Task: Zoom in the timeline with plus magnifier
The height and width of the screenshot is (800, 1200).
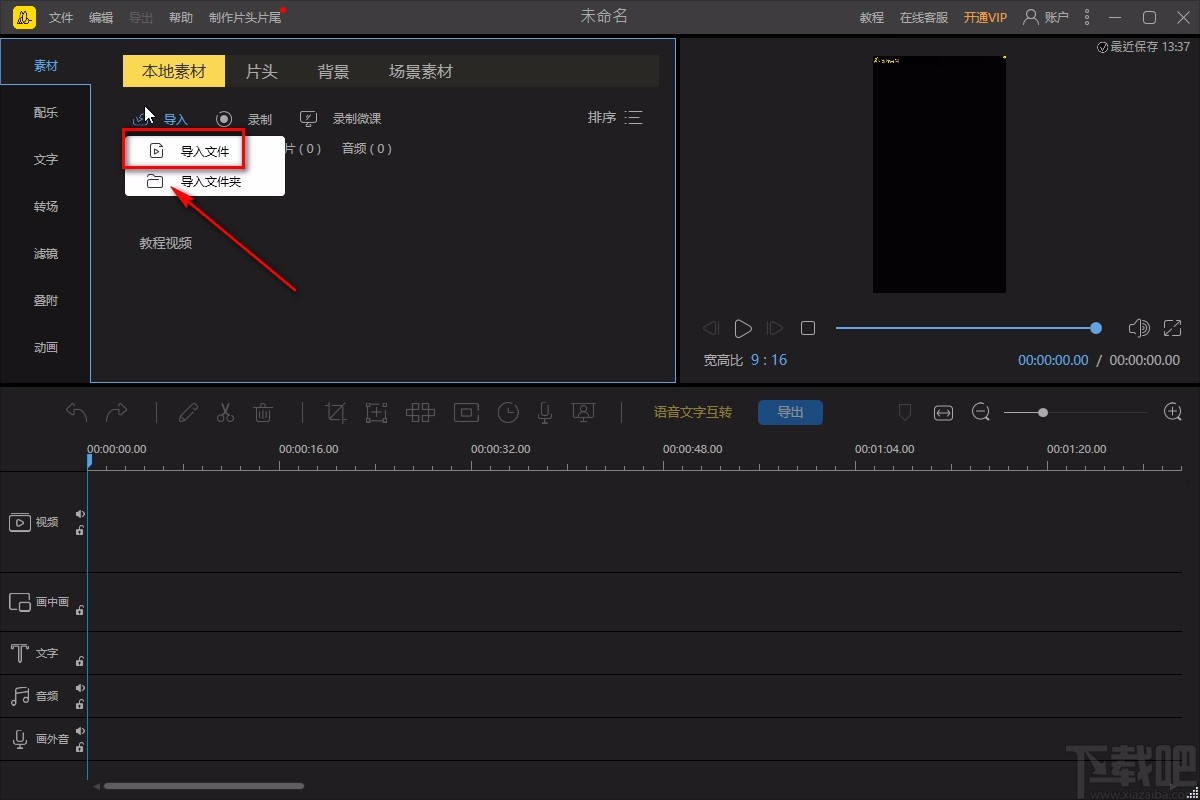Action: point(1173,412)
